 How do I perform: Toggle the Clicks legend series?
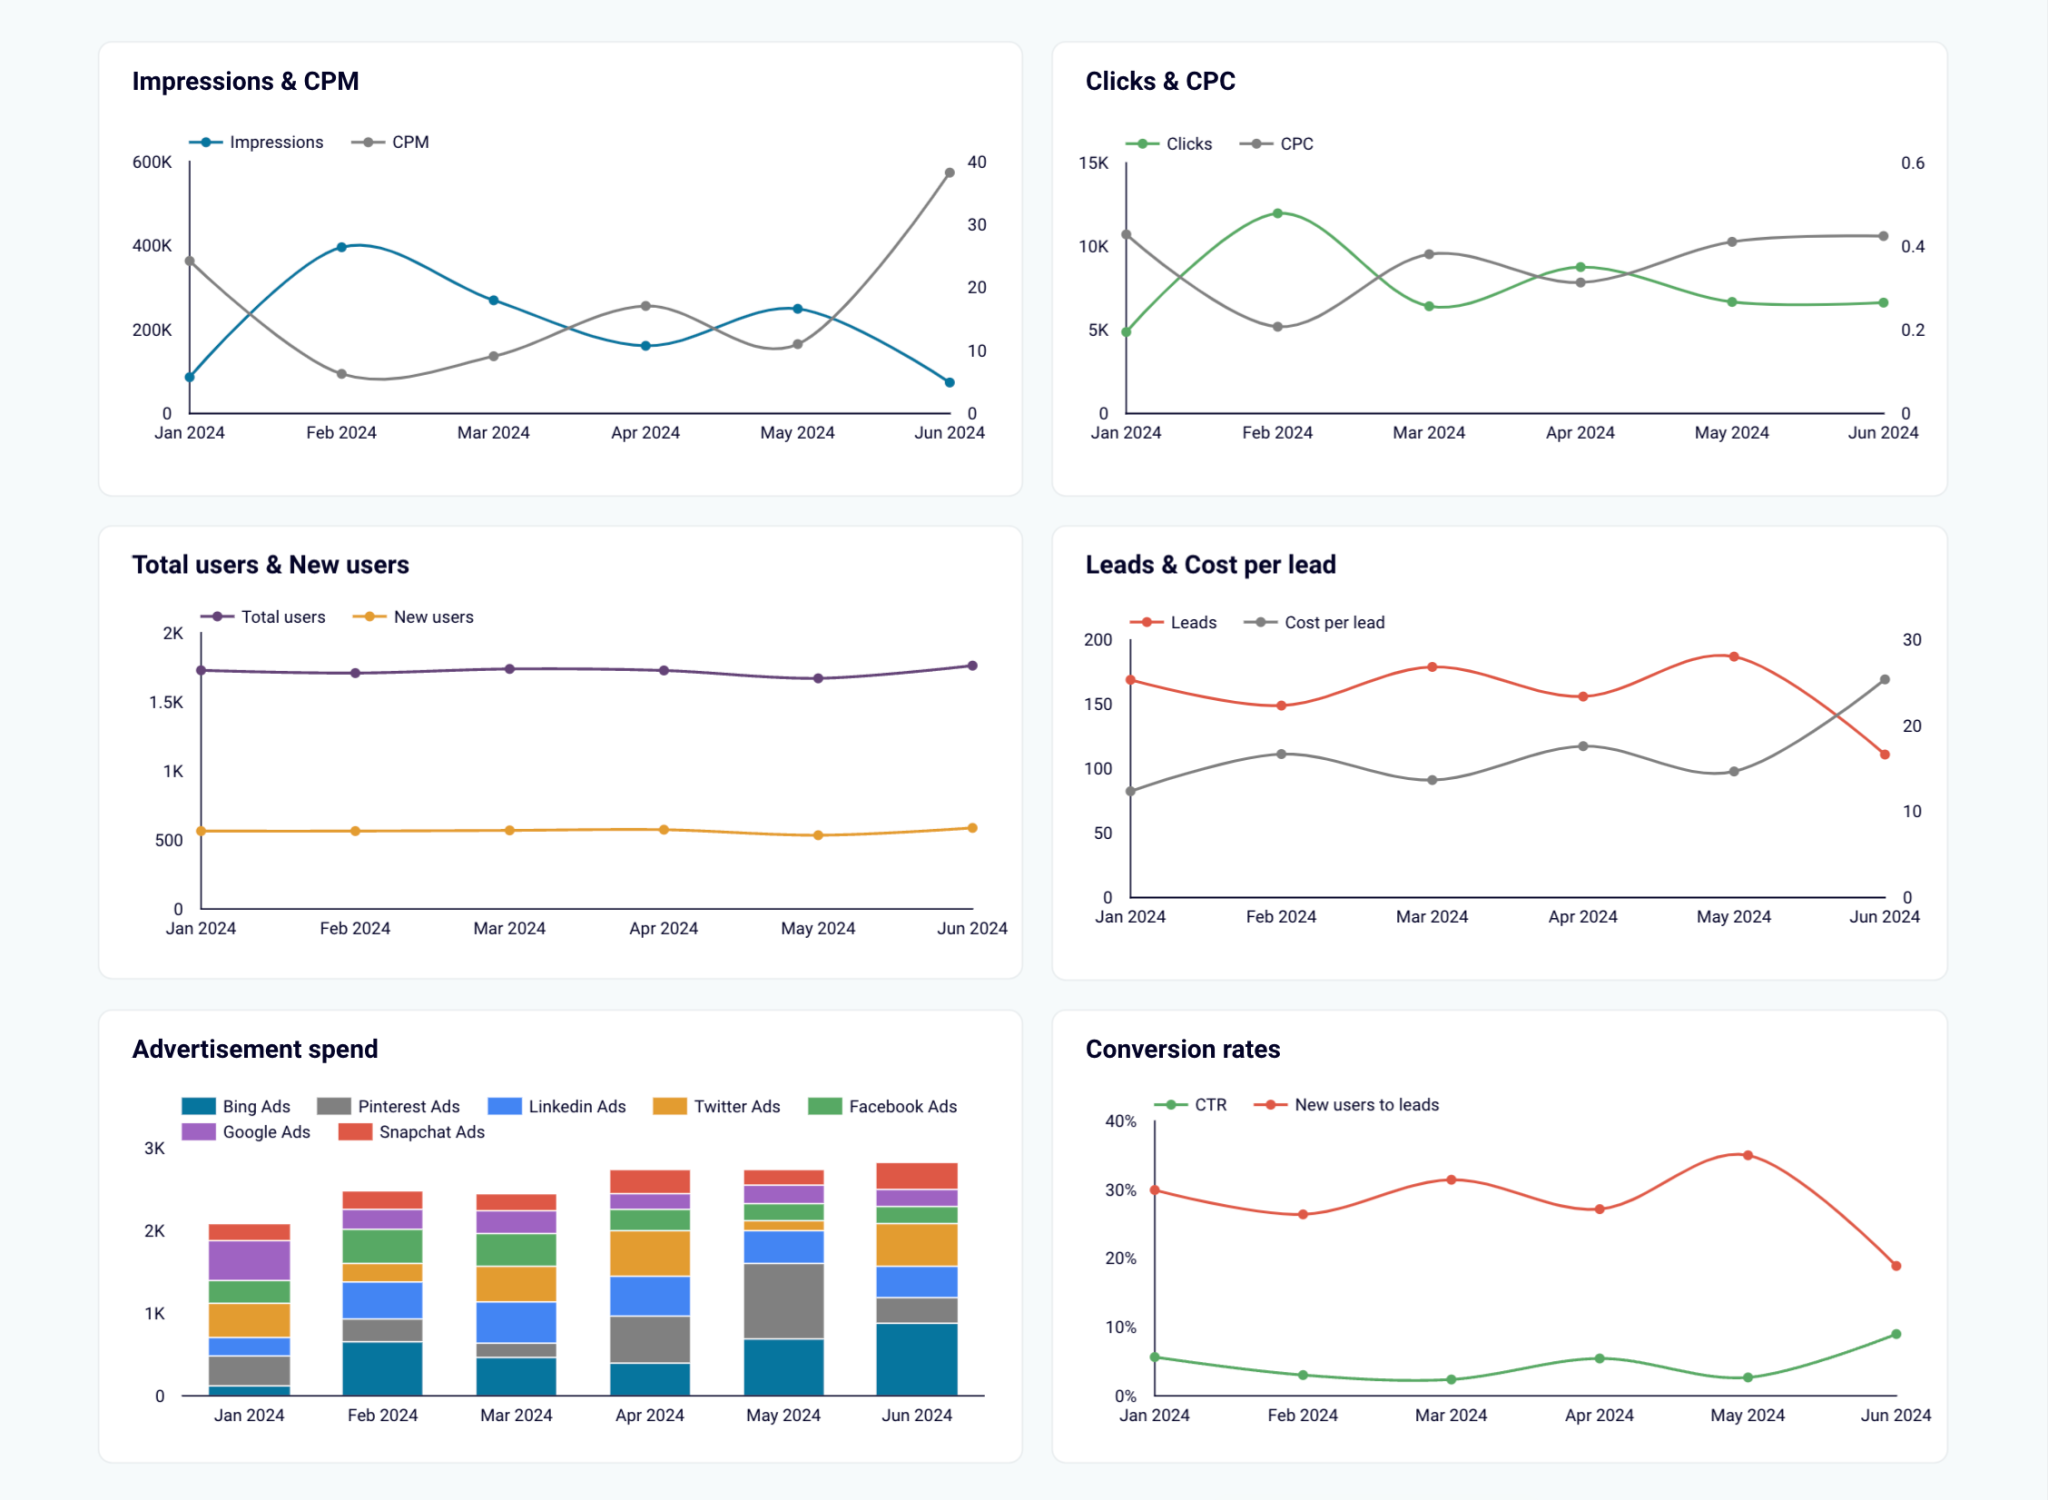point(1187,144)
